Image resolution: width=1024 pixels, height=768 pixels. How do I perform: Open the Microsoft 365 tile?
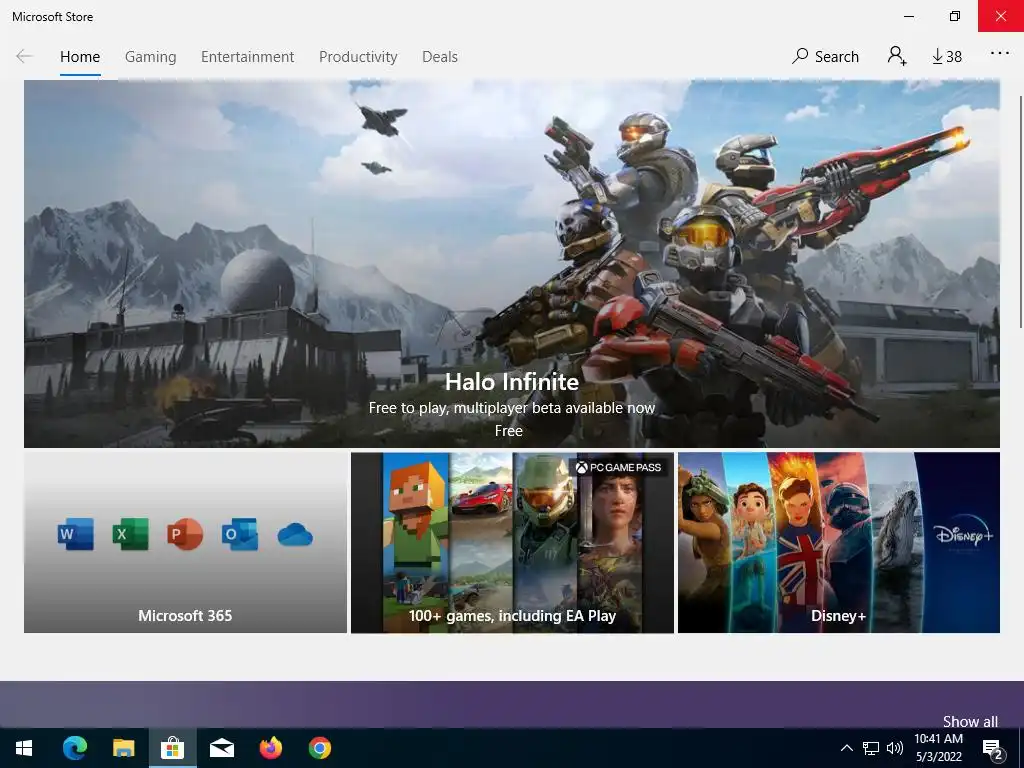185,542
